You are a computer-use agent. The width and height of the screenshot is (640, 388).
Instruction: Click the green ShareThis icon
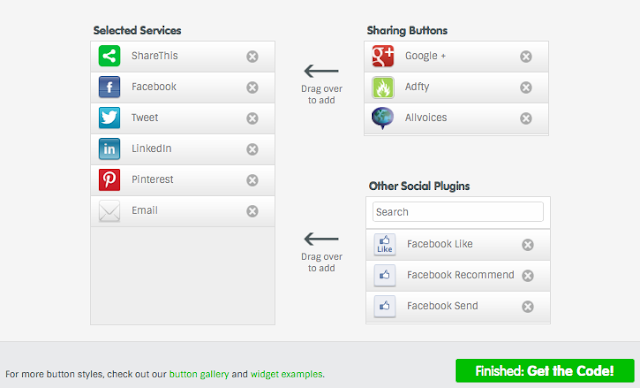109,56
